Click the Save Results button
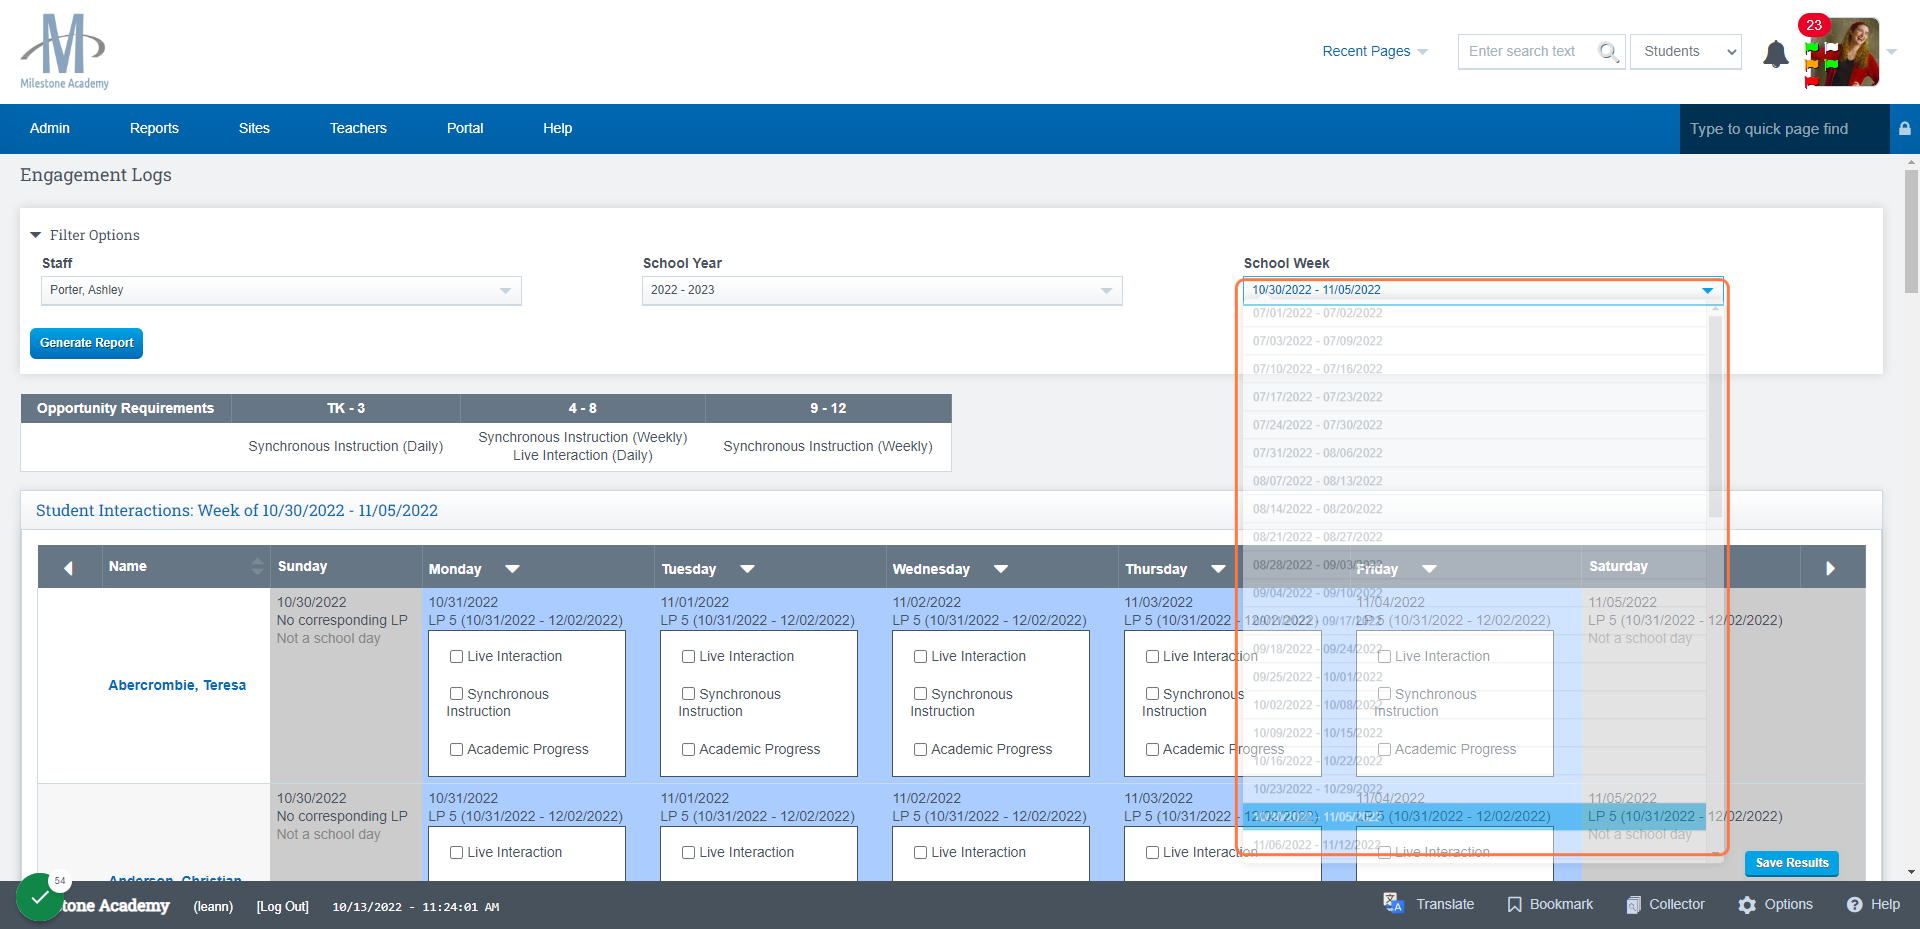Viewport: 1920px width, 929px height. [x=1792, y=863]
